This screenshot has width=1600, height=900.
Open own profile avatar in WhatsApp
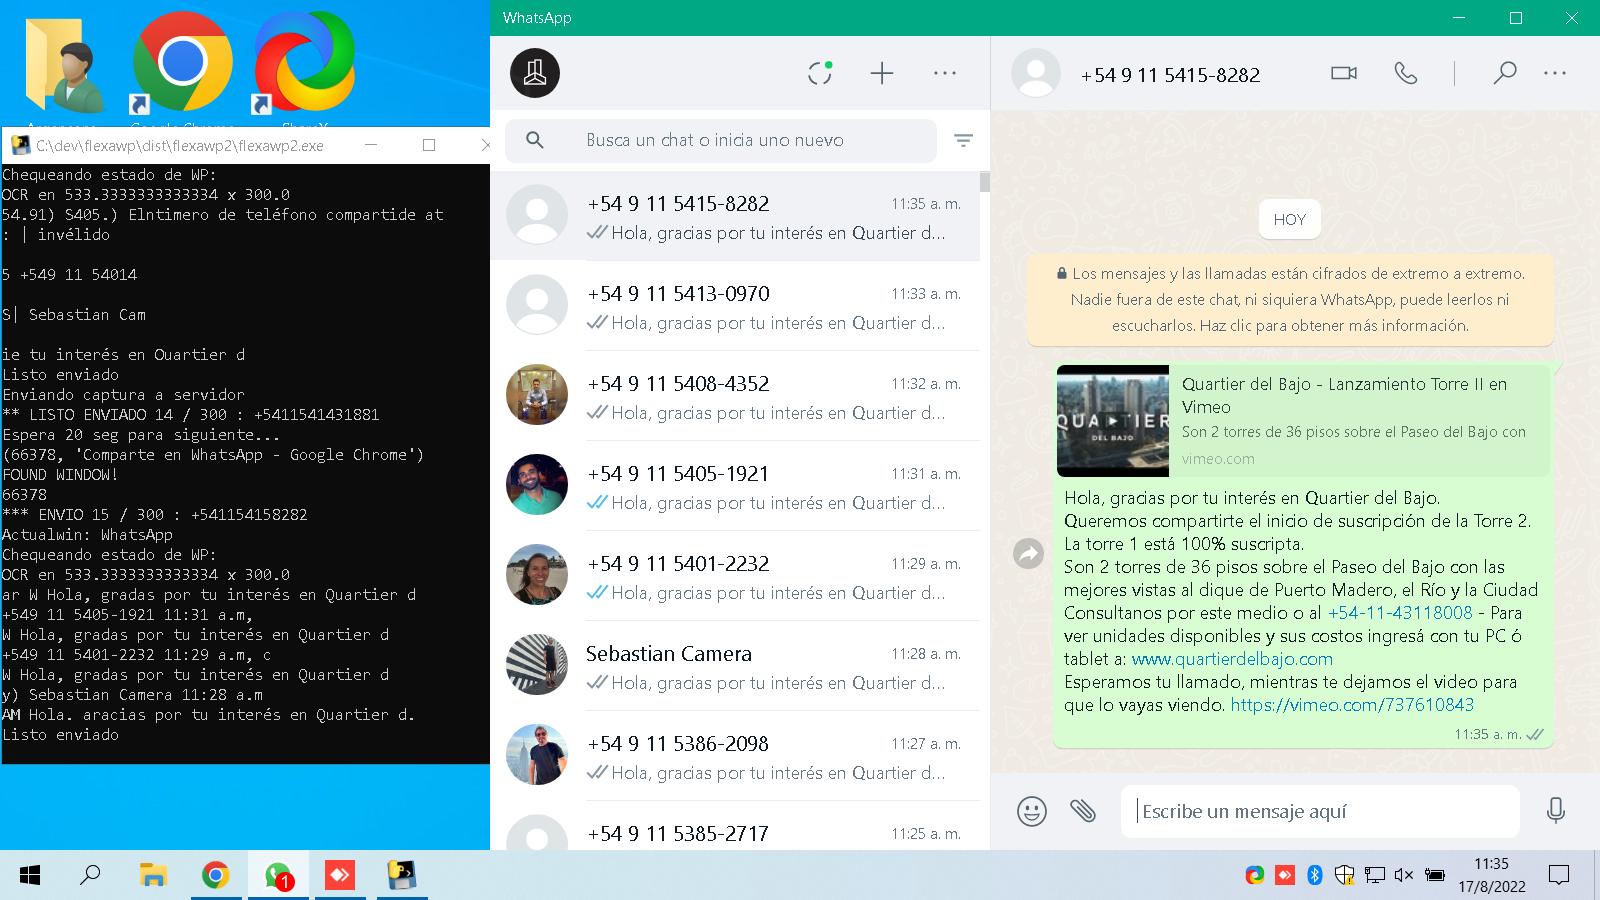(535, 73)
